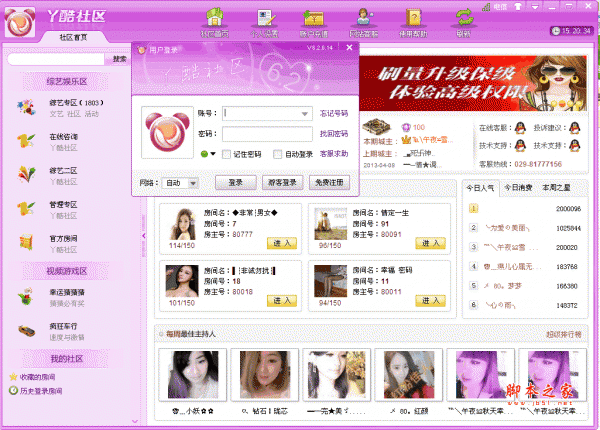
Task: Open the title bar menu down-arrow
Action: coord(535,7)
